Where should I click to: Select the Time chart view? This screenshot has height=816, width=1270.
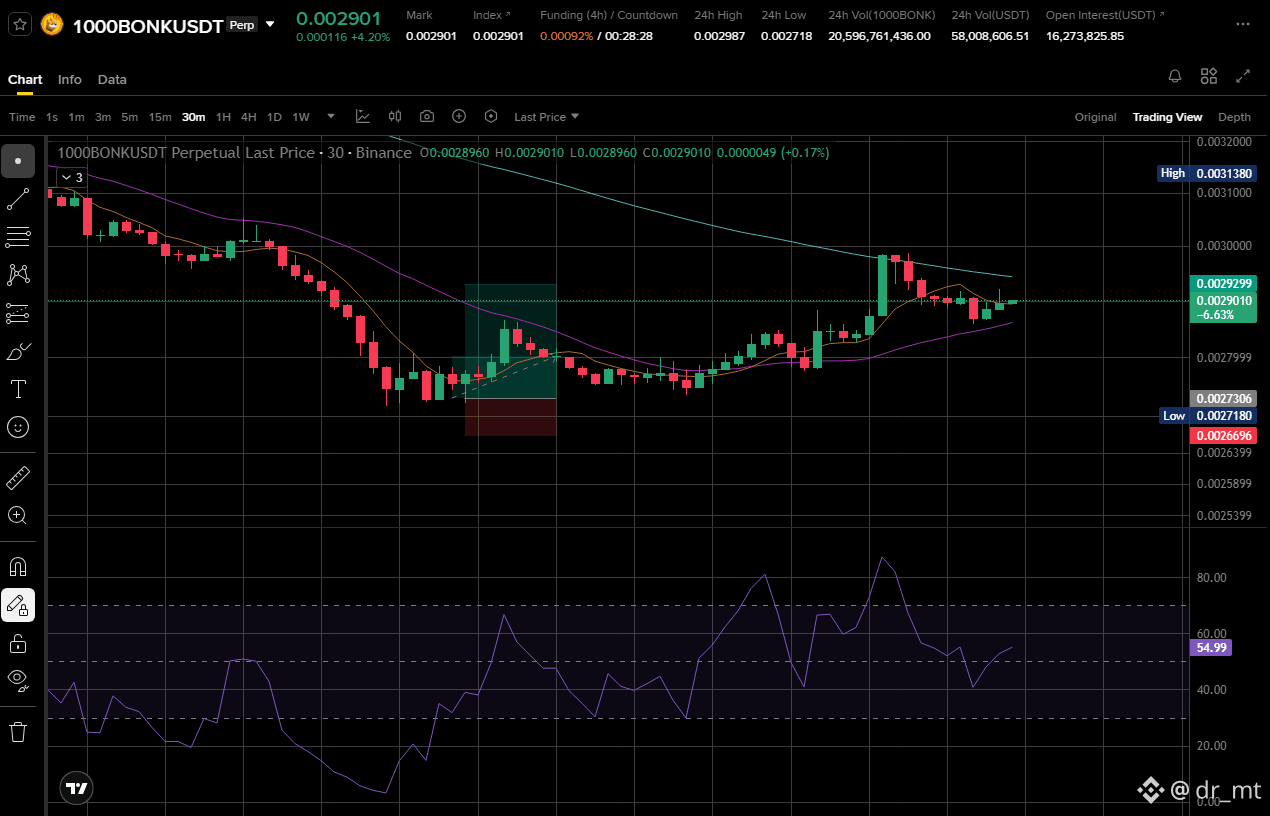coord(22,117)
